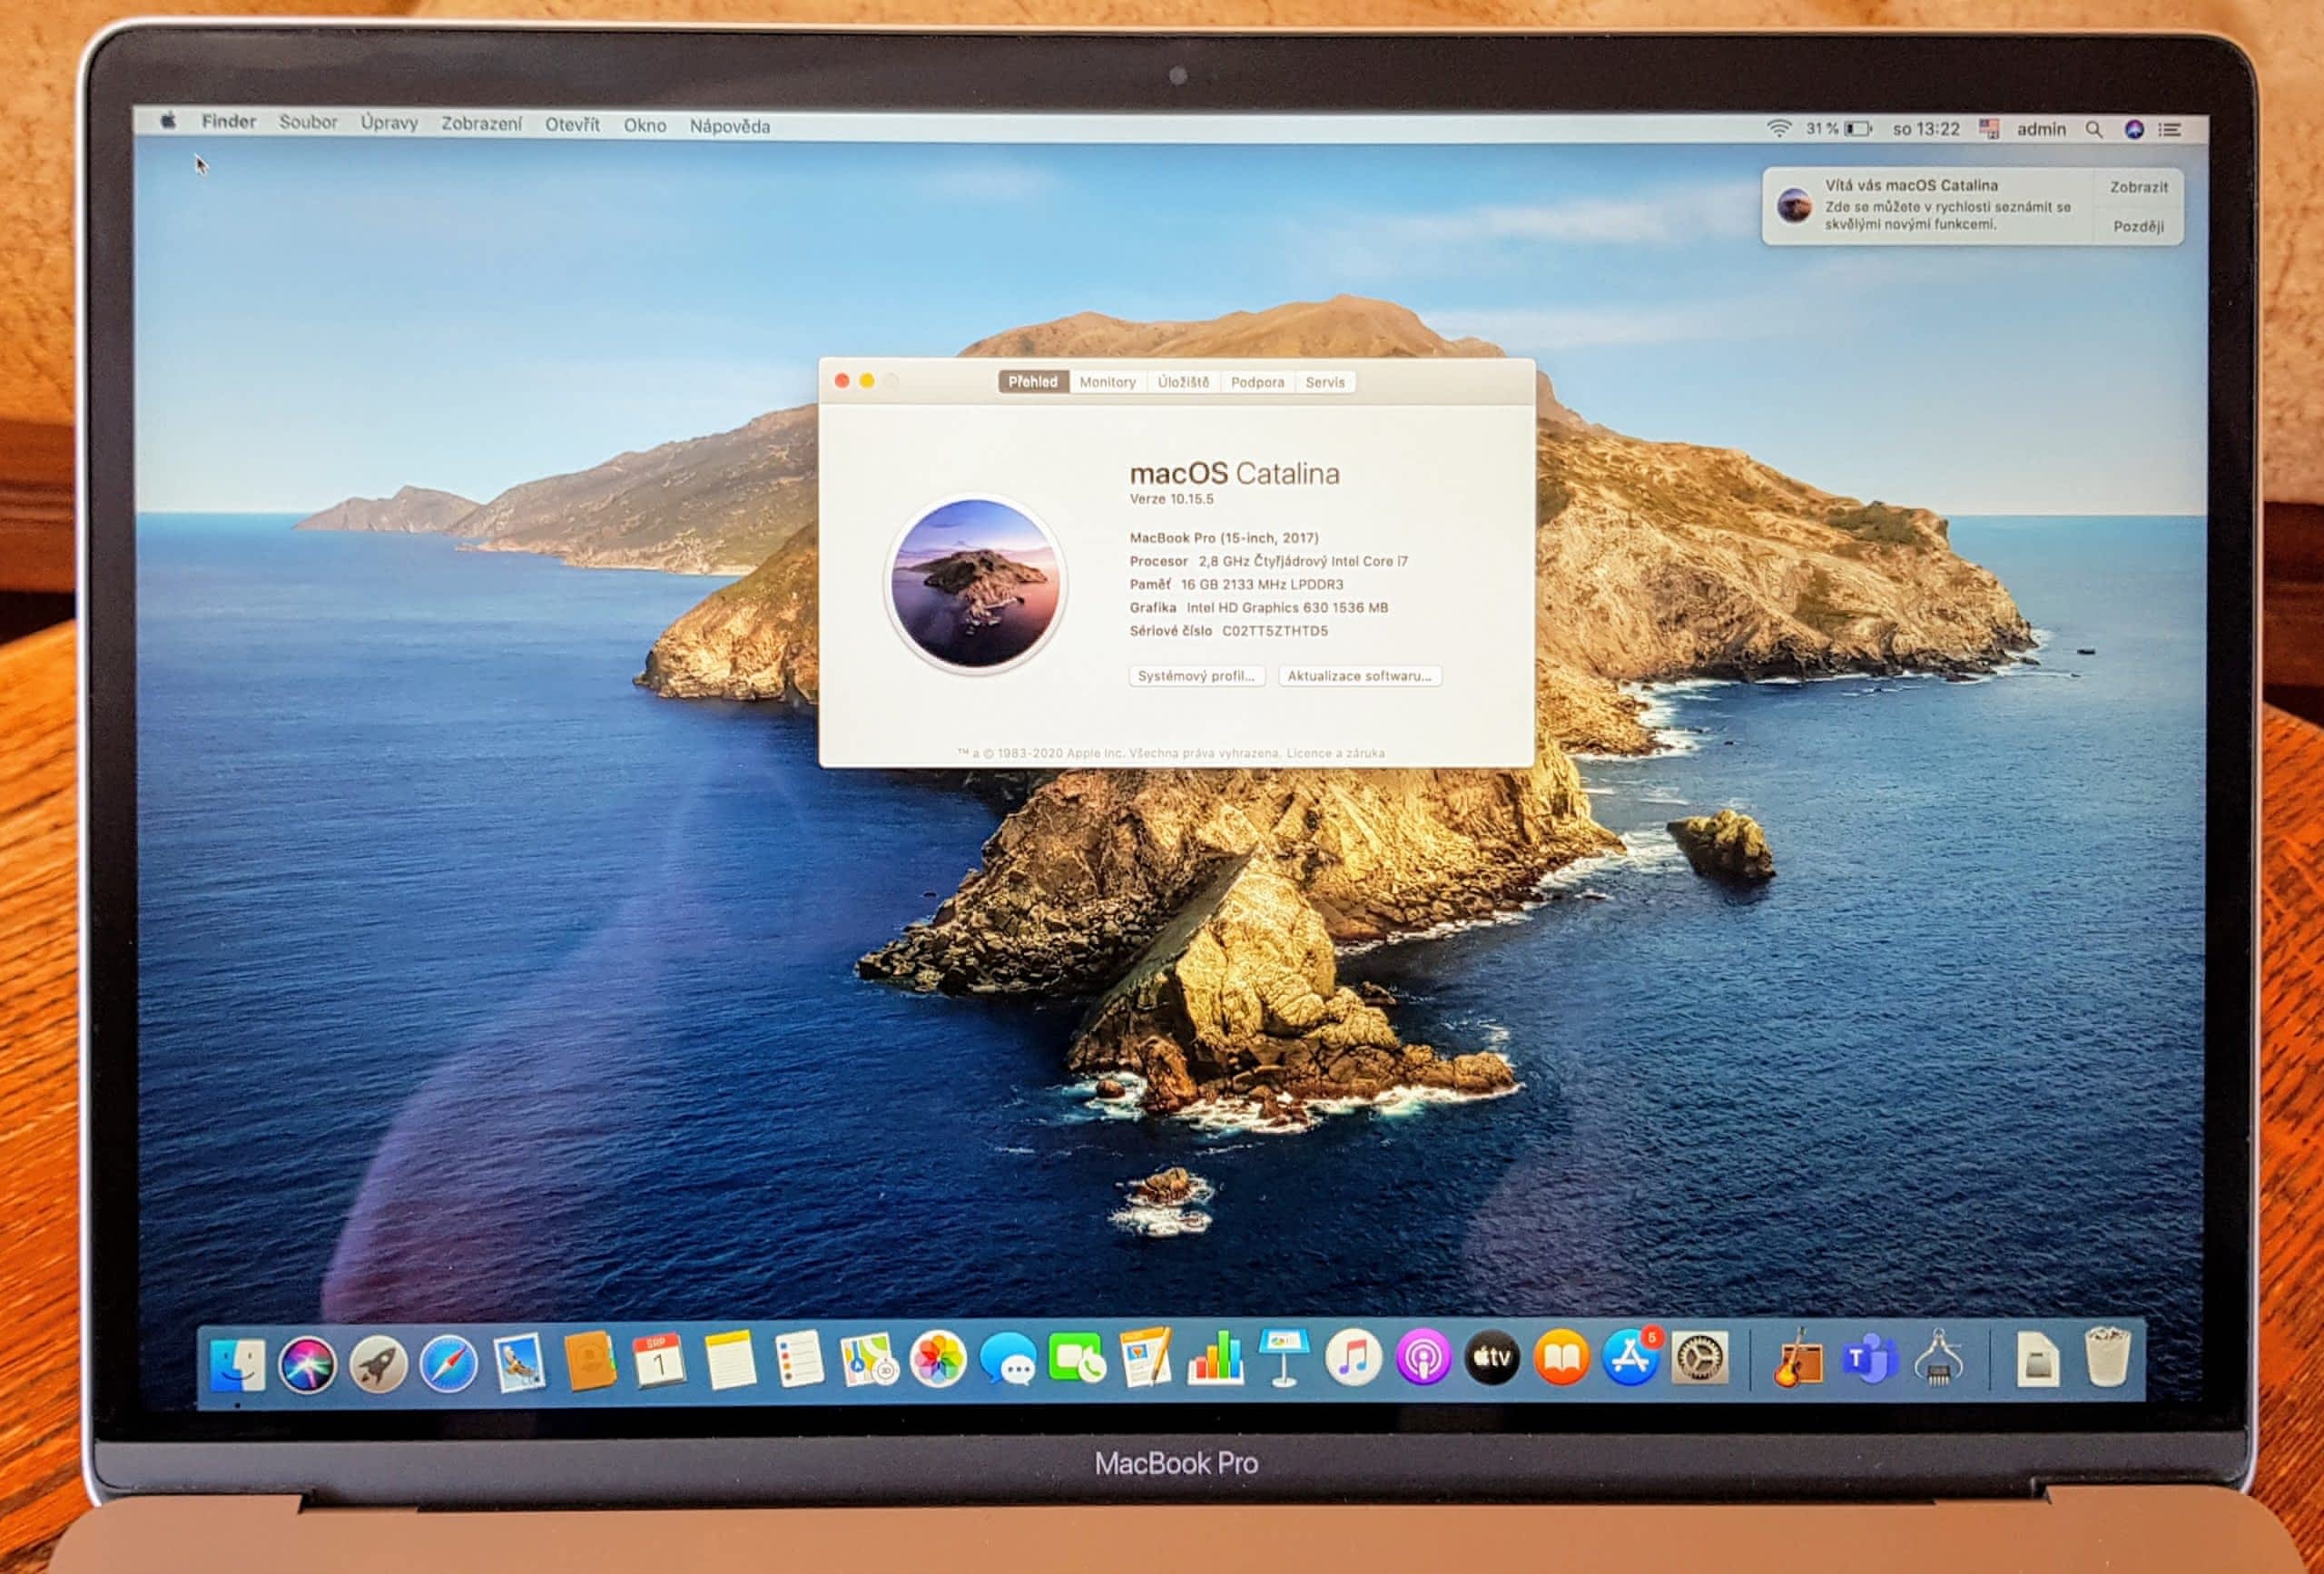Open Messages from the Dock
Viewport: 2324px width, 1574px height.
1007,1360
